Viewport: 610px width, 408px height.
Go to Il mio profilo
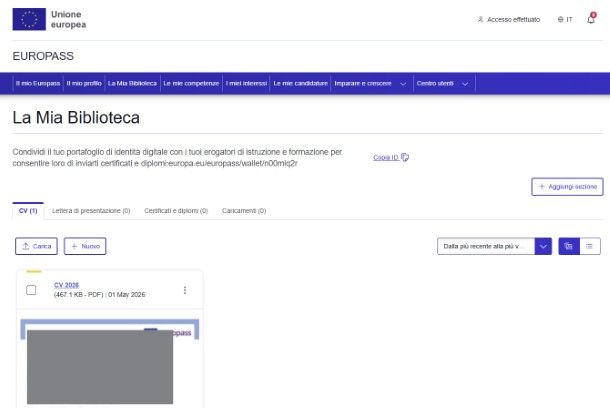[x=84, y=84]
